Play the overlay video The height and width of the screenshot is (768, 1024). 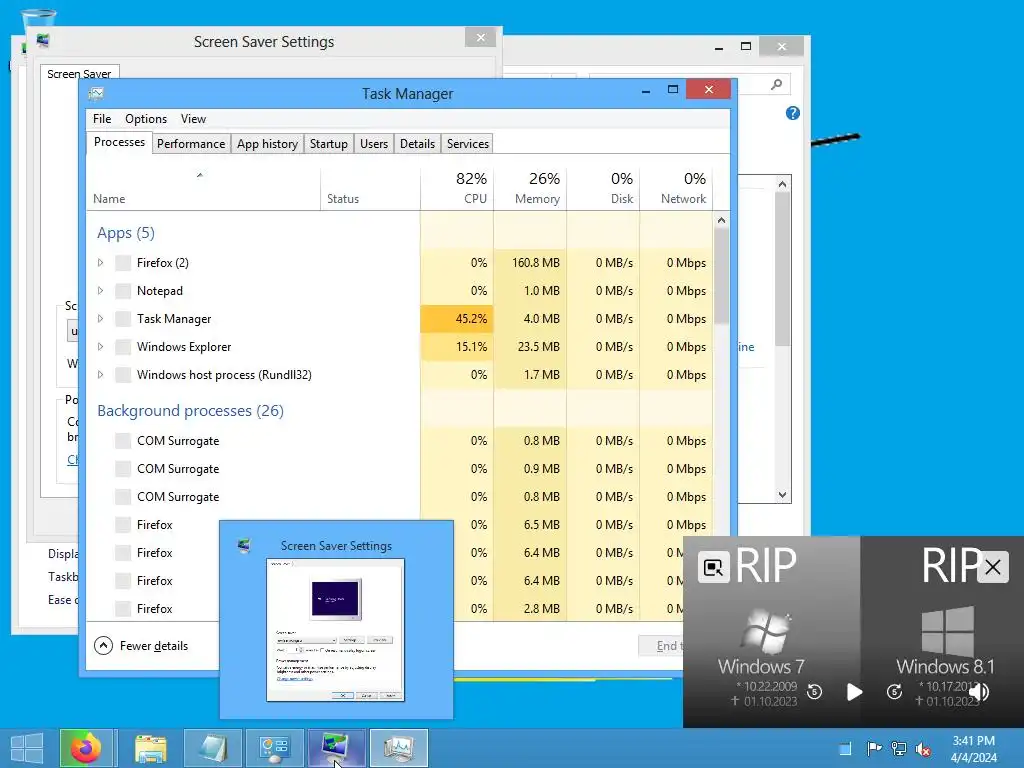(x=854, y=692)
